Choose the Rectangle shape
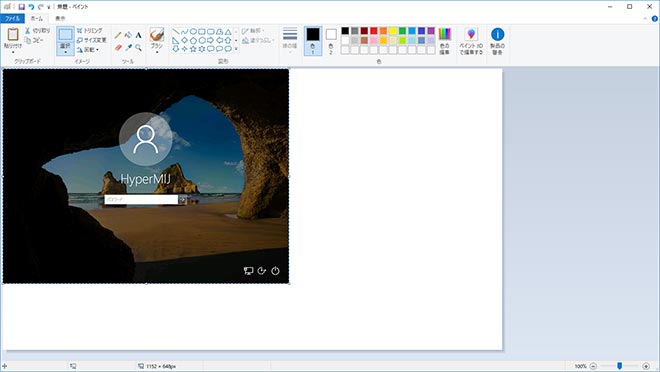Screen dimensions: 660x372 [x=202, y=32]
